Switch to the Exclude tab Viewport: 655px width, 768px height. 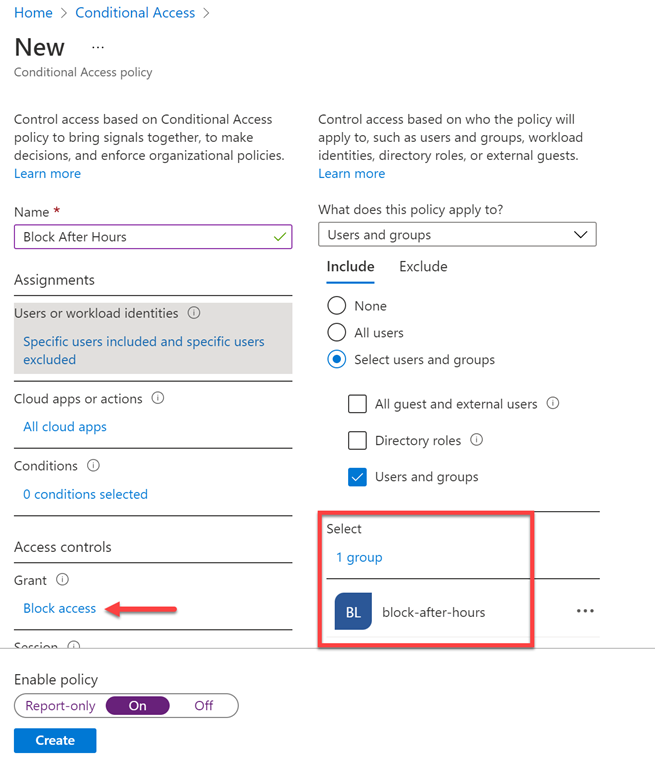[x=423, y=267]
